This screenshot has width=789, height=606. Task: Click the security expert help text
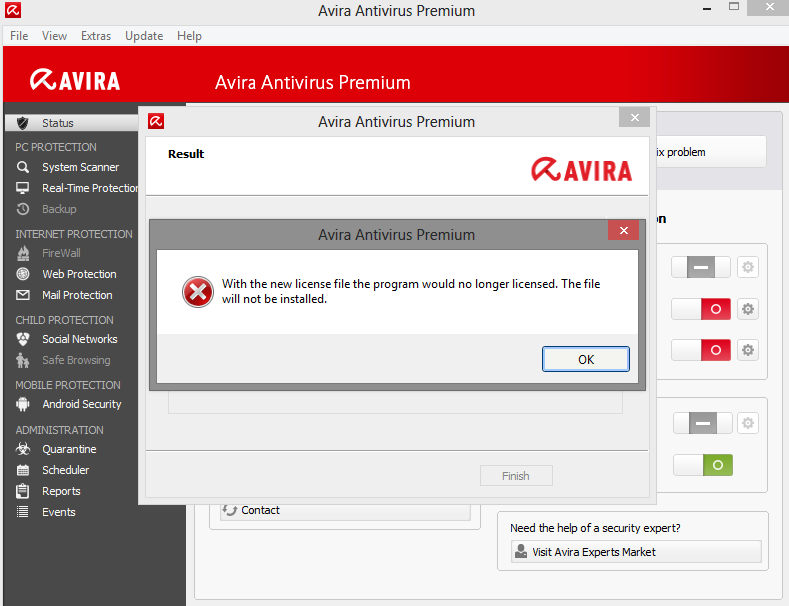[595, 528]
